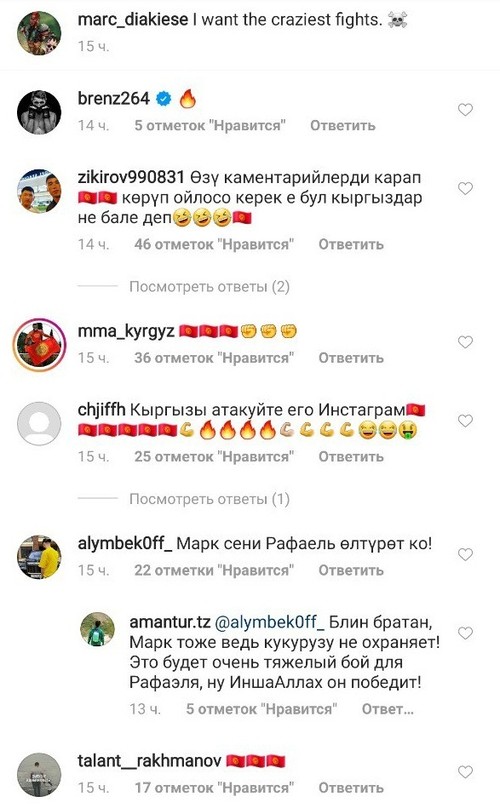This screenshot has height=808, width=500.
Task: Like the brenz264 fire emoji comment
Action: coord(465,110)
